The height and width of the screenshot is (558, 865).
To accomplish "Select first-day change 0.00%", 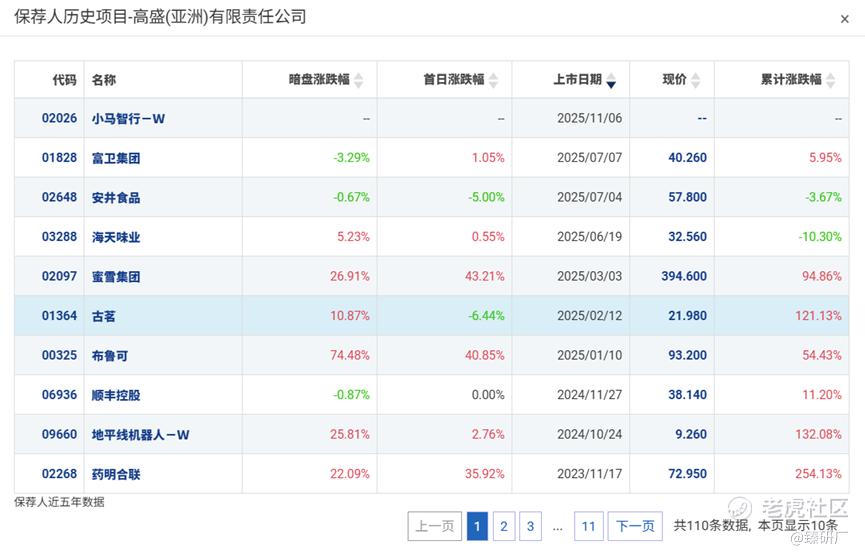I will pyautogui.click(x=488, y=395).
